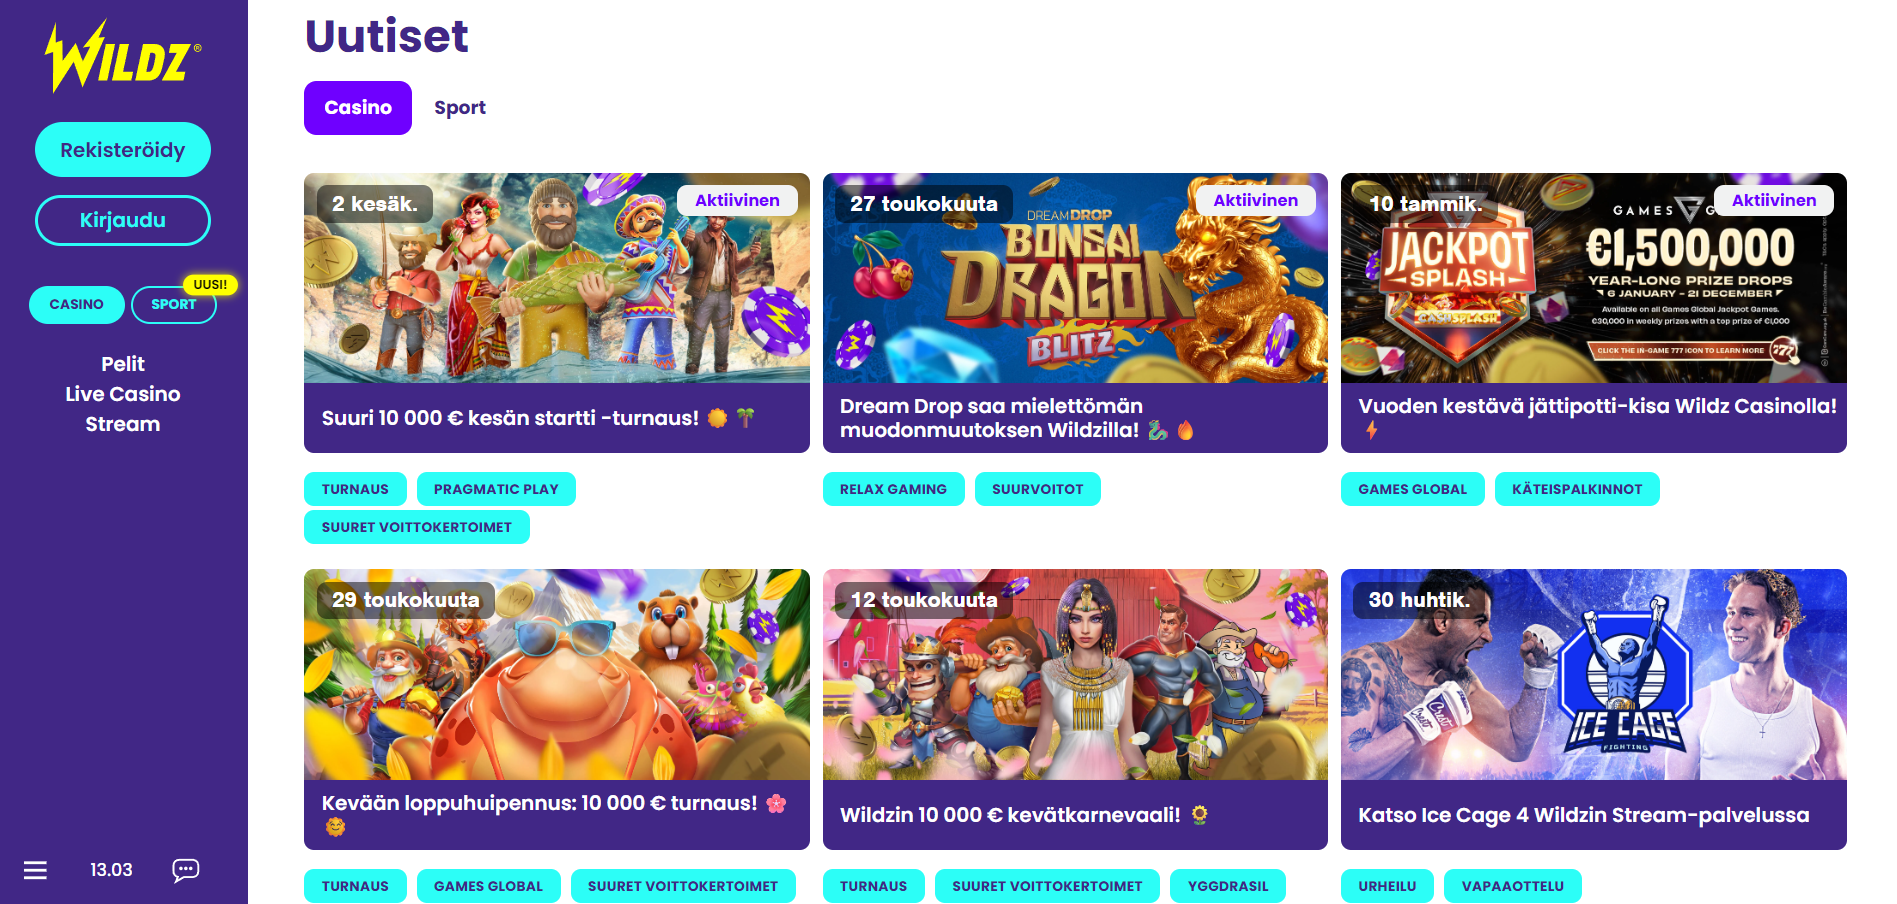Select the KÄTEISPALKINNOT tag
Image resolution: width=1897 pixels, height=904 pixels.
[x=1577, y=489]
